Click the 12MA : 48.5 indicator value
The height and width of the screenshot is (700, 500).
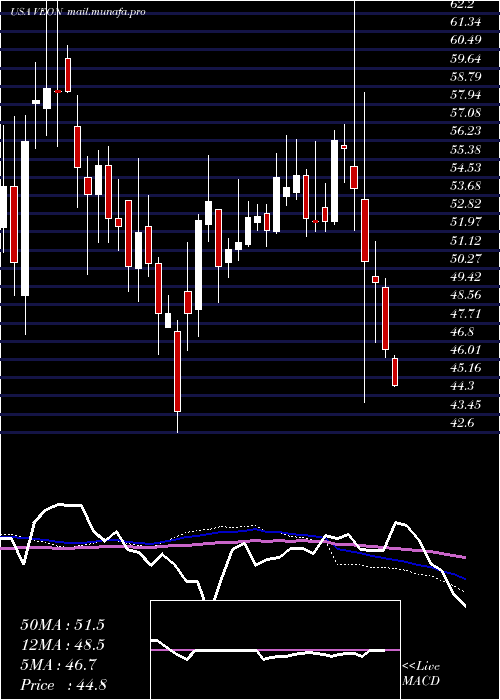pyautogui.click(x=62, y=645)
